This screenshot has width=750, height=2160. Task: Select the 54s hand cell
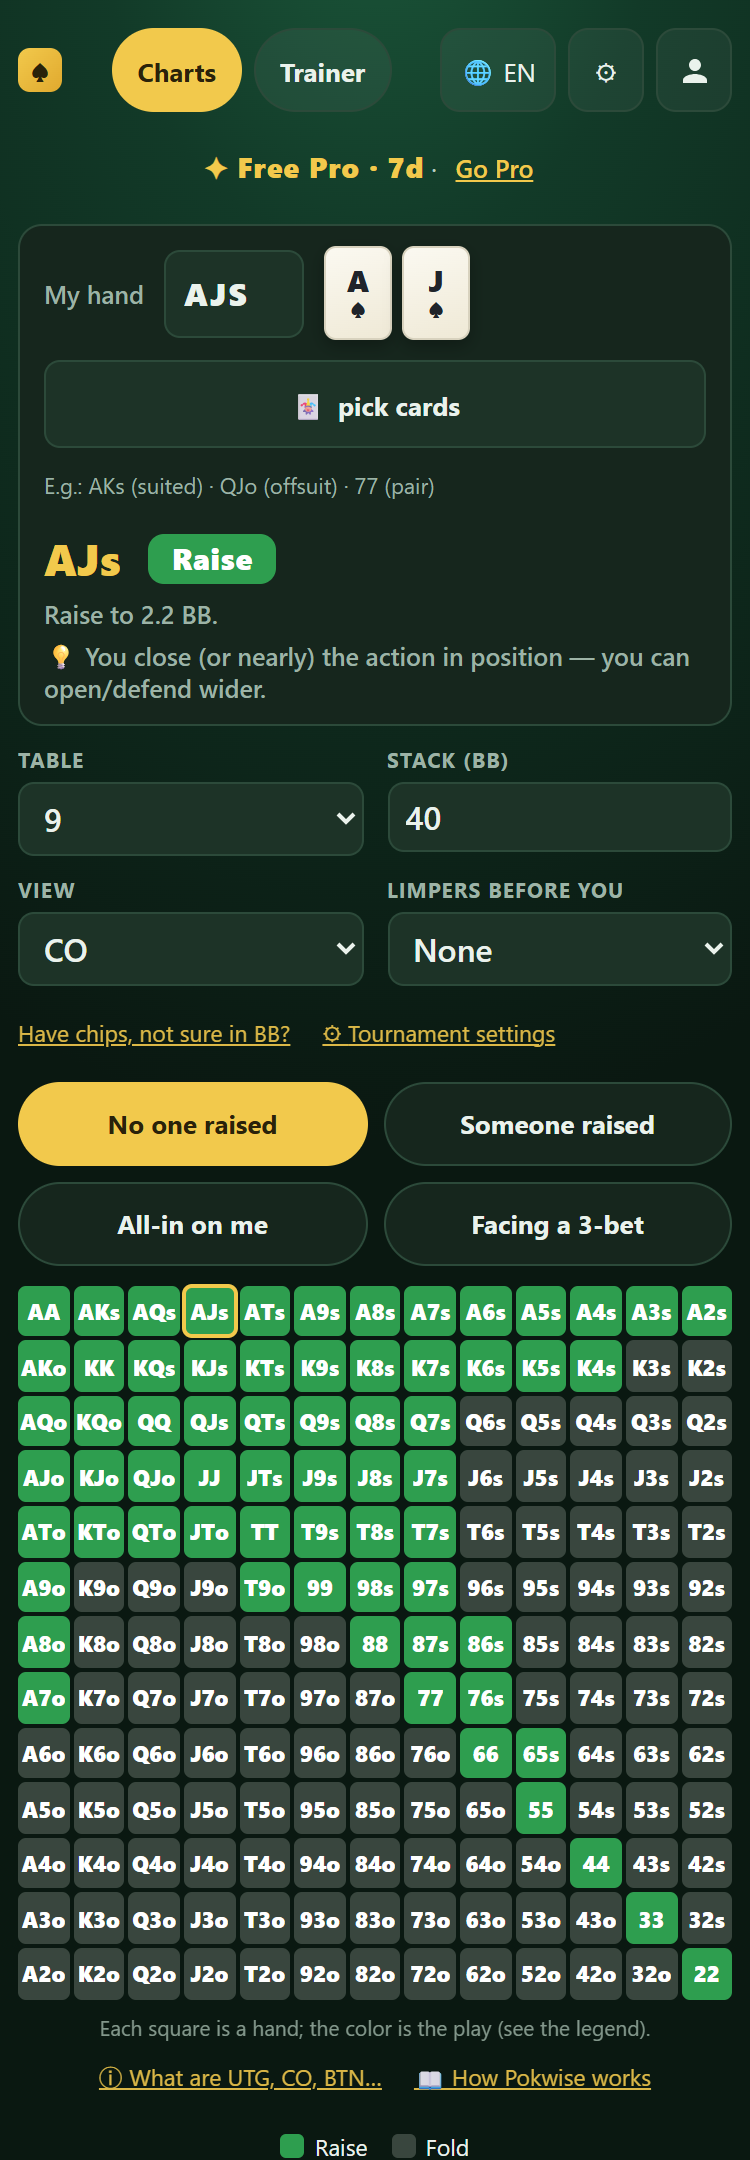[x=596, y=1809]
